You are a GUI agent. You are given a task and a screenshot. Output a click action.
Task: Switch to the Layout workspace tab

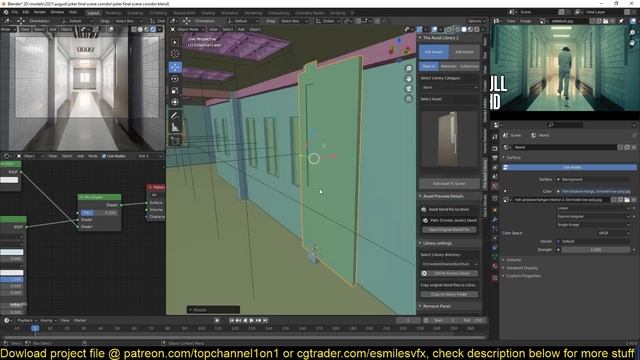[x=93, y=13]
